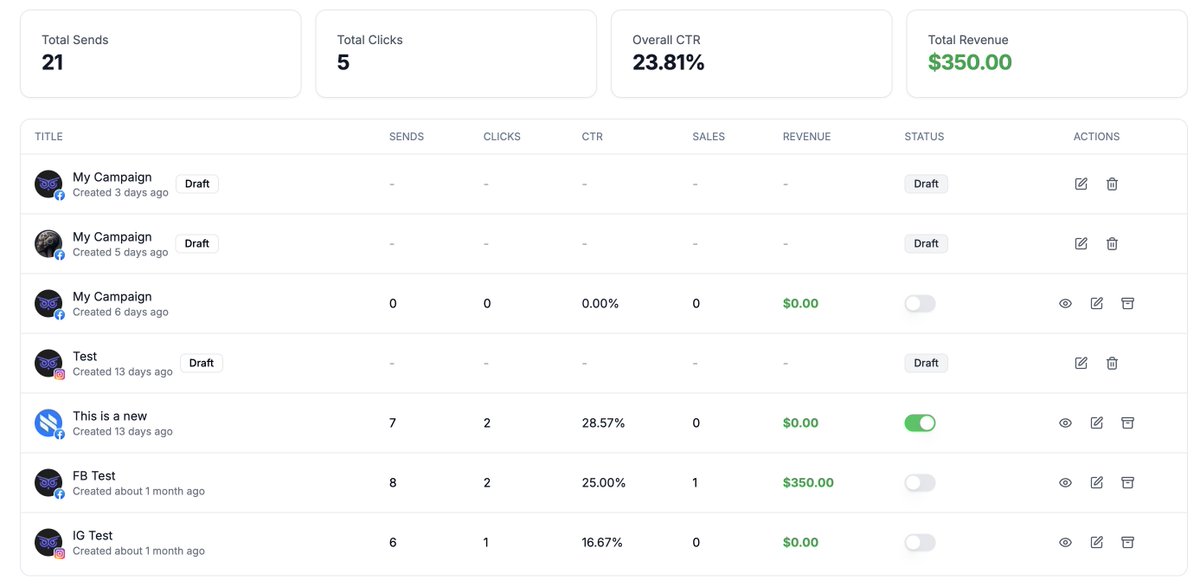
Task: Click avatar of My Campaign created 3 days ago
Action: pos(49,184)
